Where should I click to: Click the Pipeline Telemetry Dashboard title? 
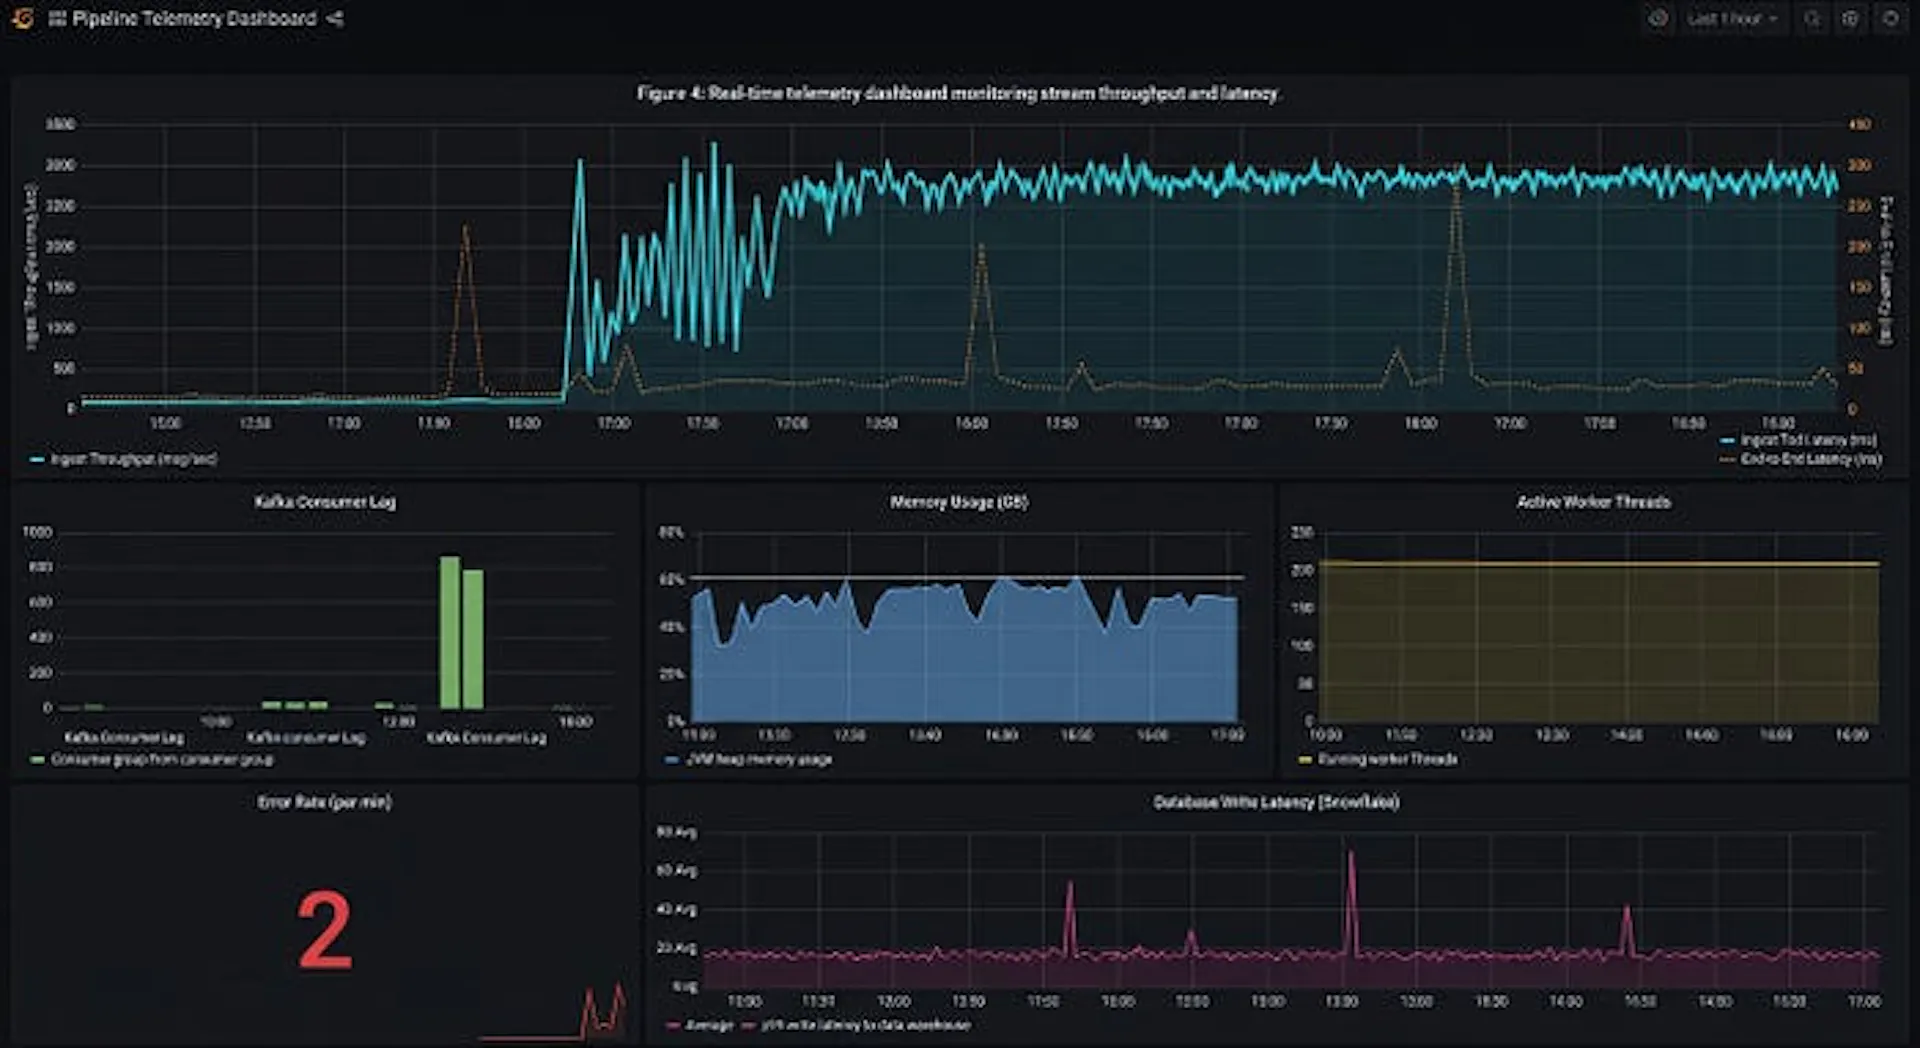[x=194, y=19]
